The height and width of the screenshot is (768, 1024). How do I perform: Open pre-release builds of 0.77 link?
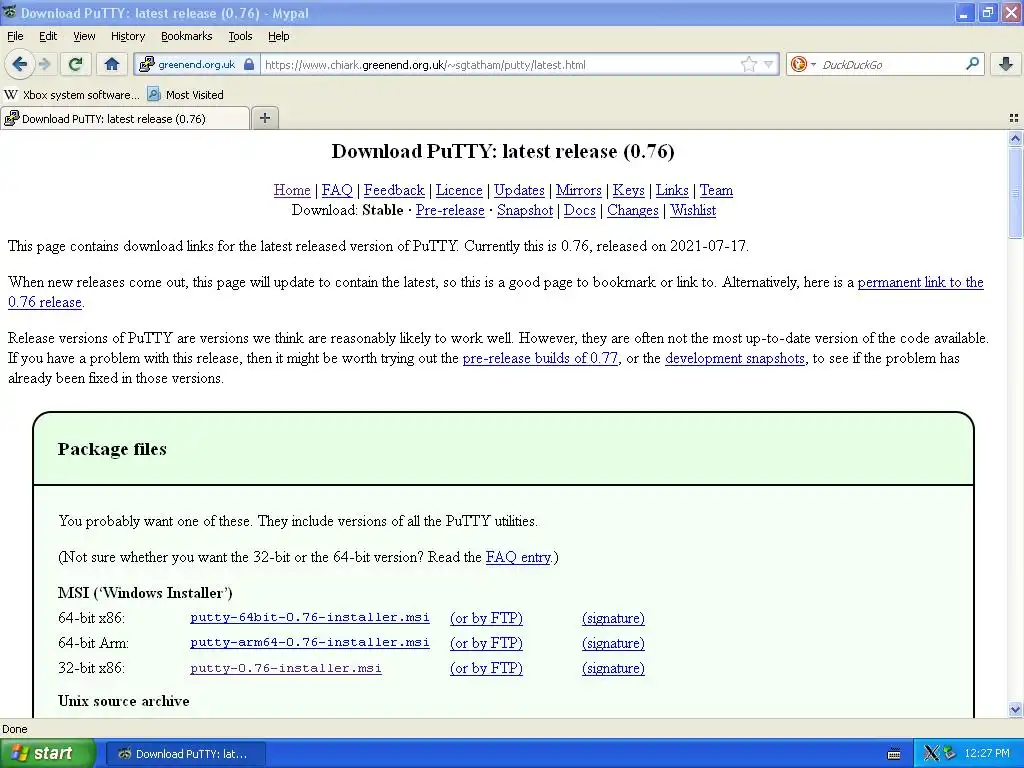pyautogui.click(x=540, y=358)
